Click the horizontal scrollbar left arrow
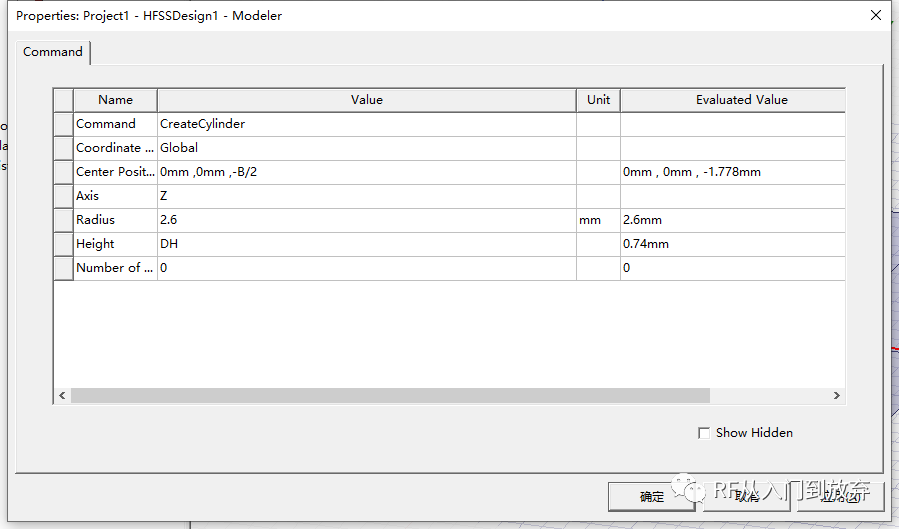 tap(62, 395)
